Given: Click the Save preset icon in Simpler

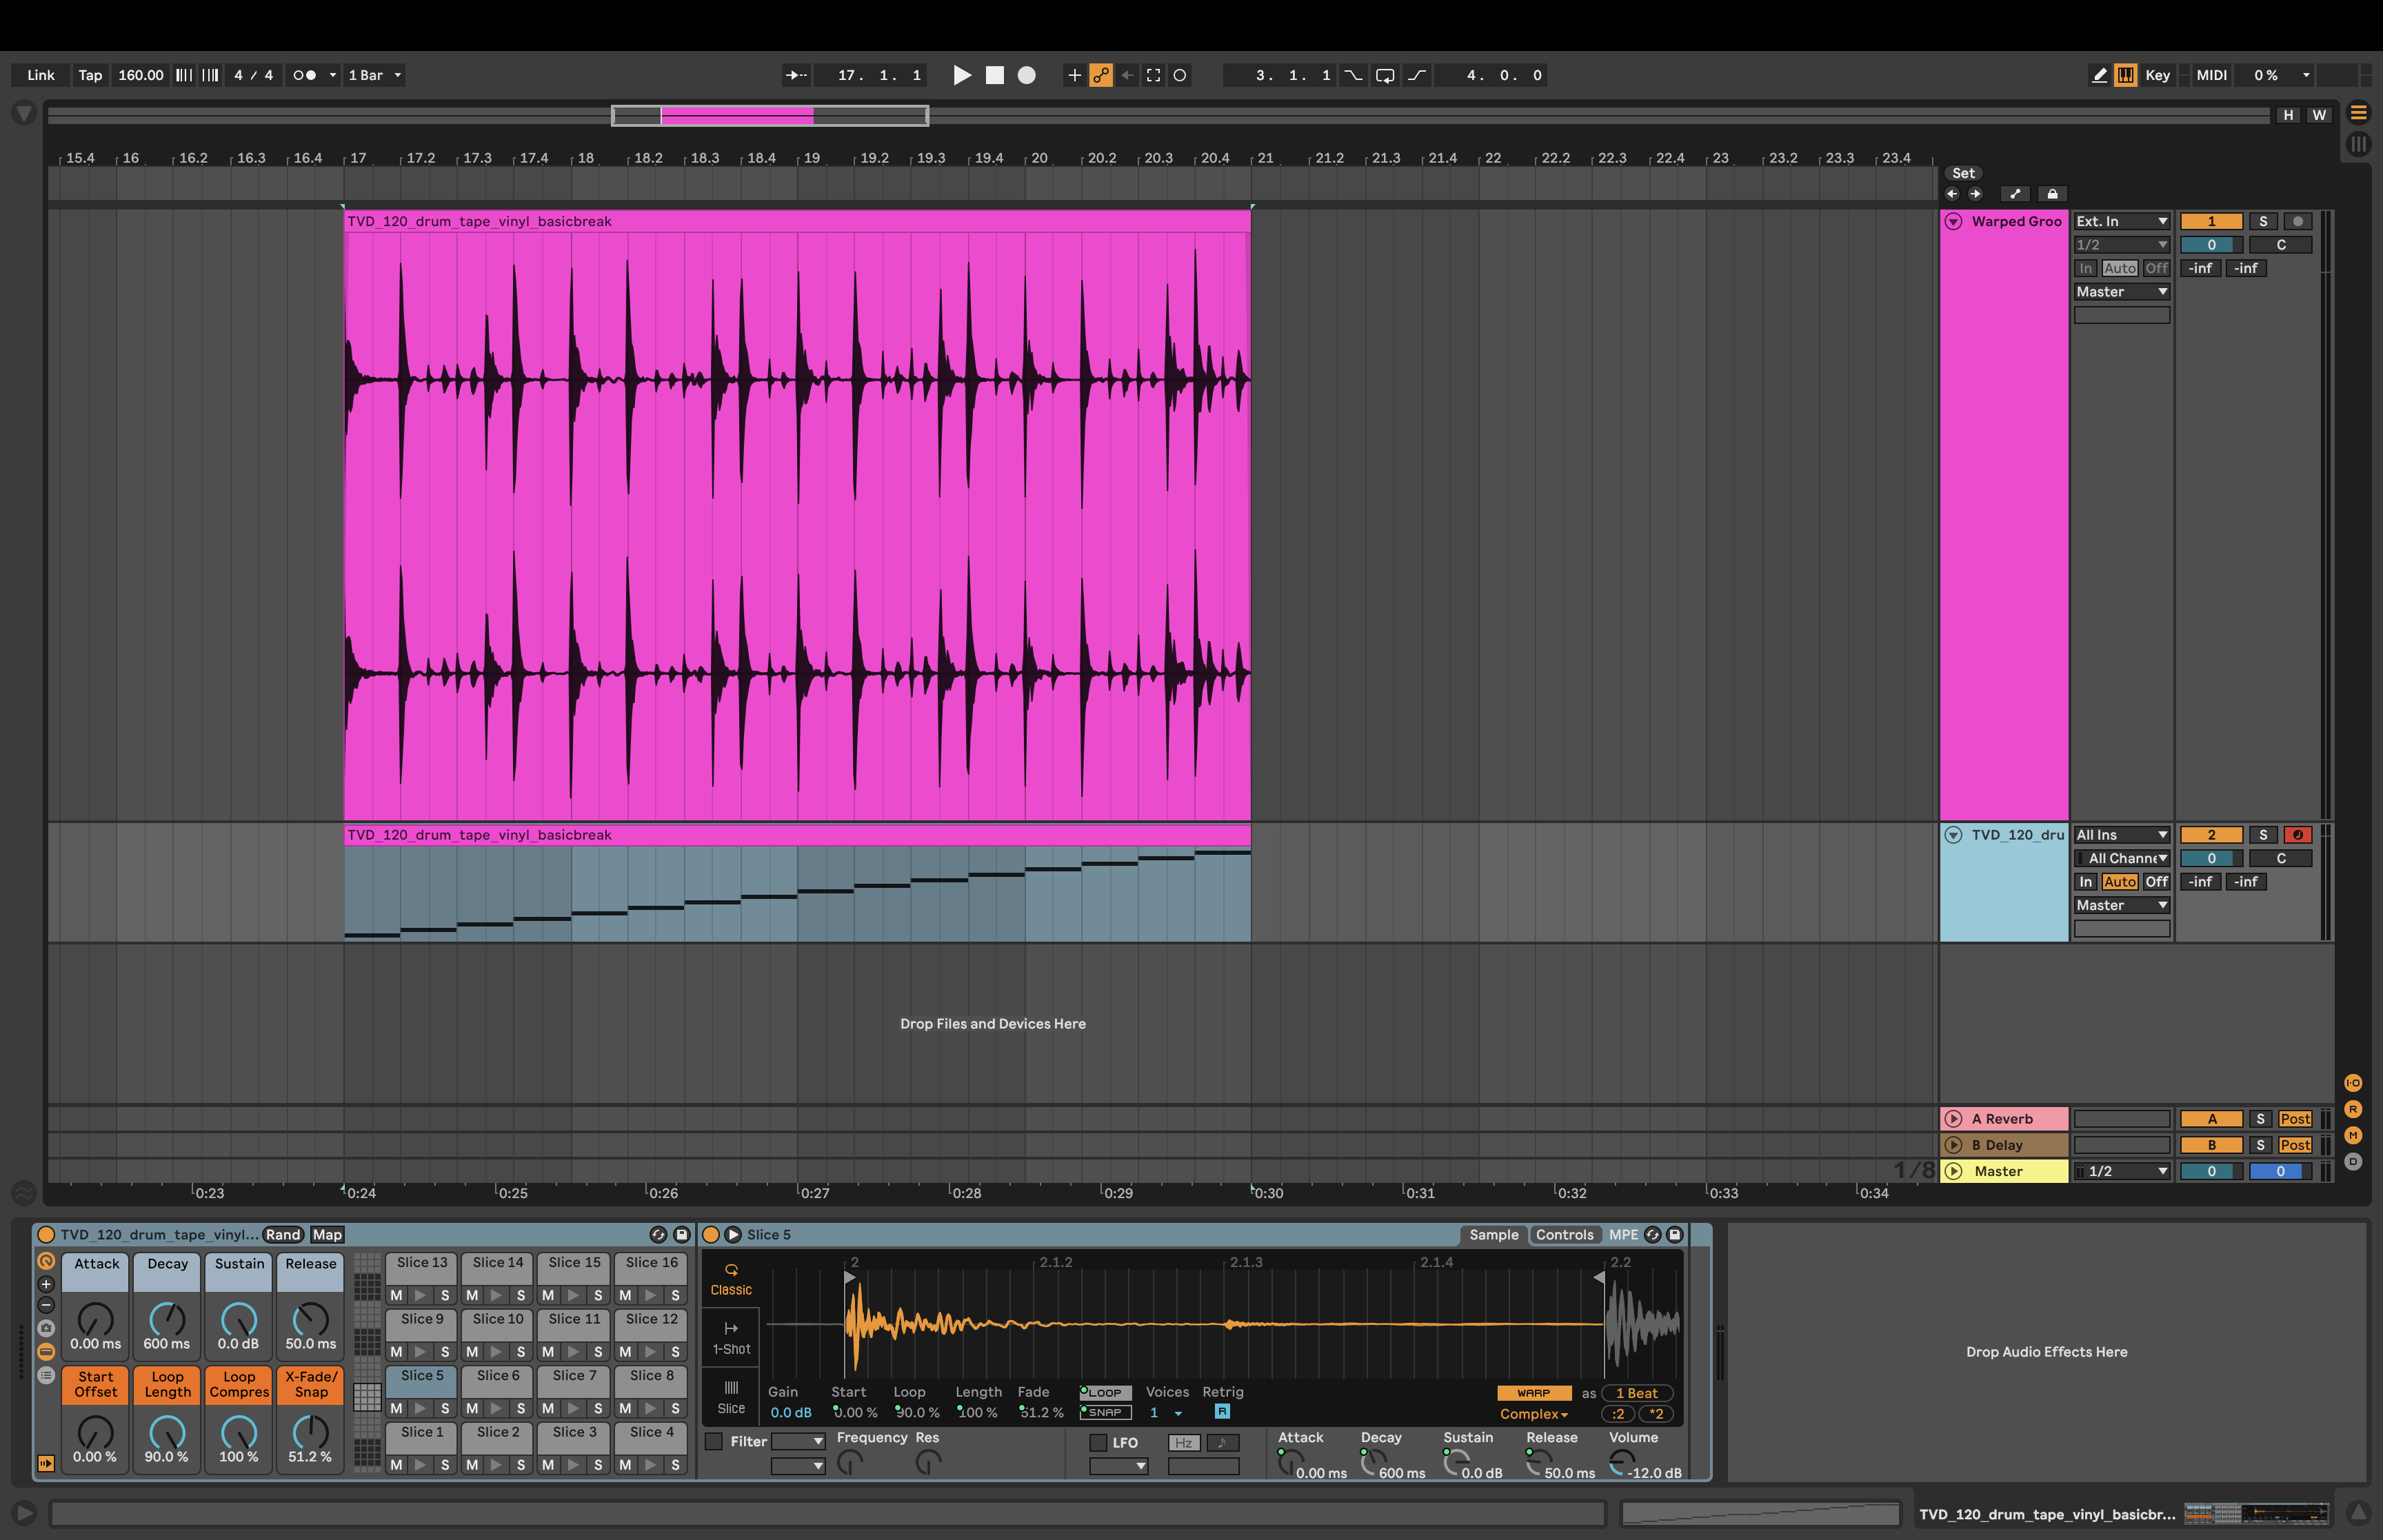Looking at the screenshot, I should (1674, 1234).
